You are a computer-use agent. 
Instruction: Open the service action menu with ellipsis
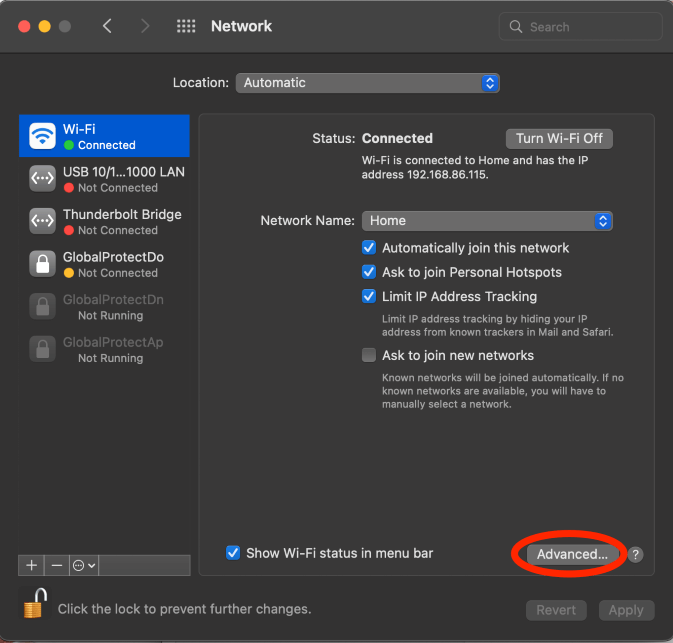pyautogui.click(x=85, y=565)
